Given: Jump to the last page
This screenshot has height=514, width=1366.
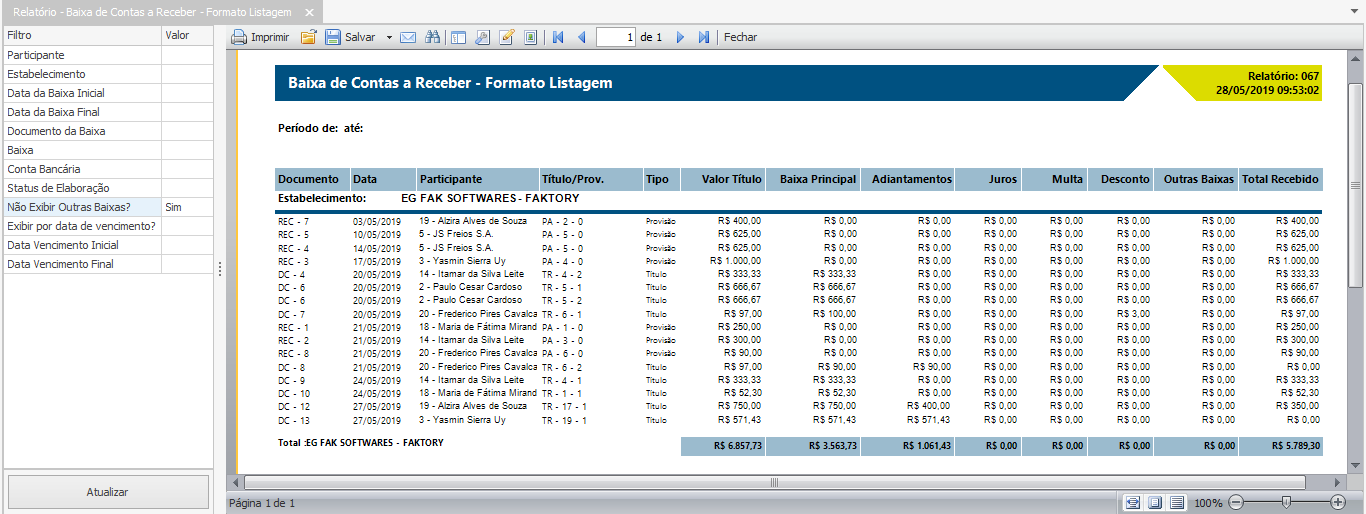Looking at the screenshot, I should (704, 37).
